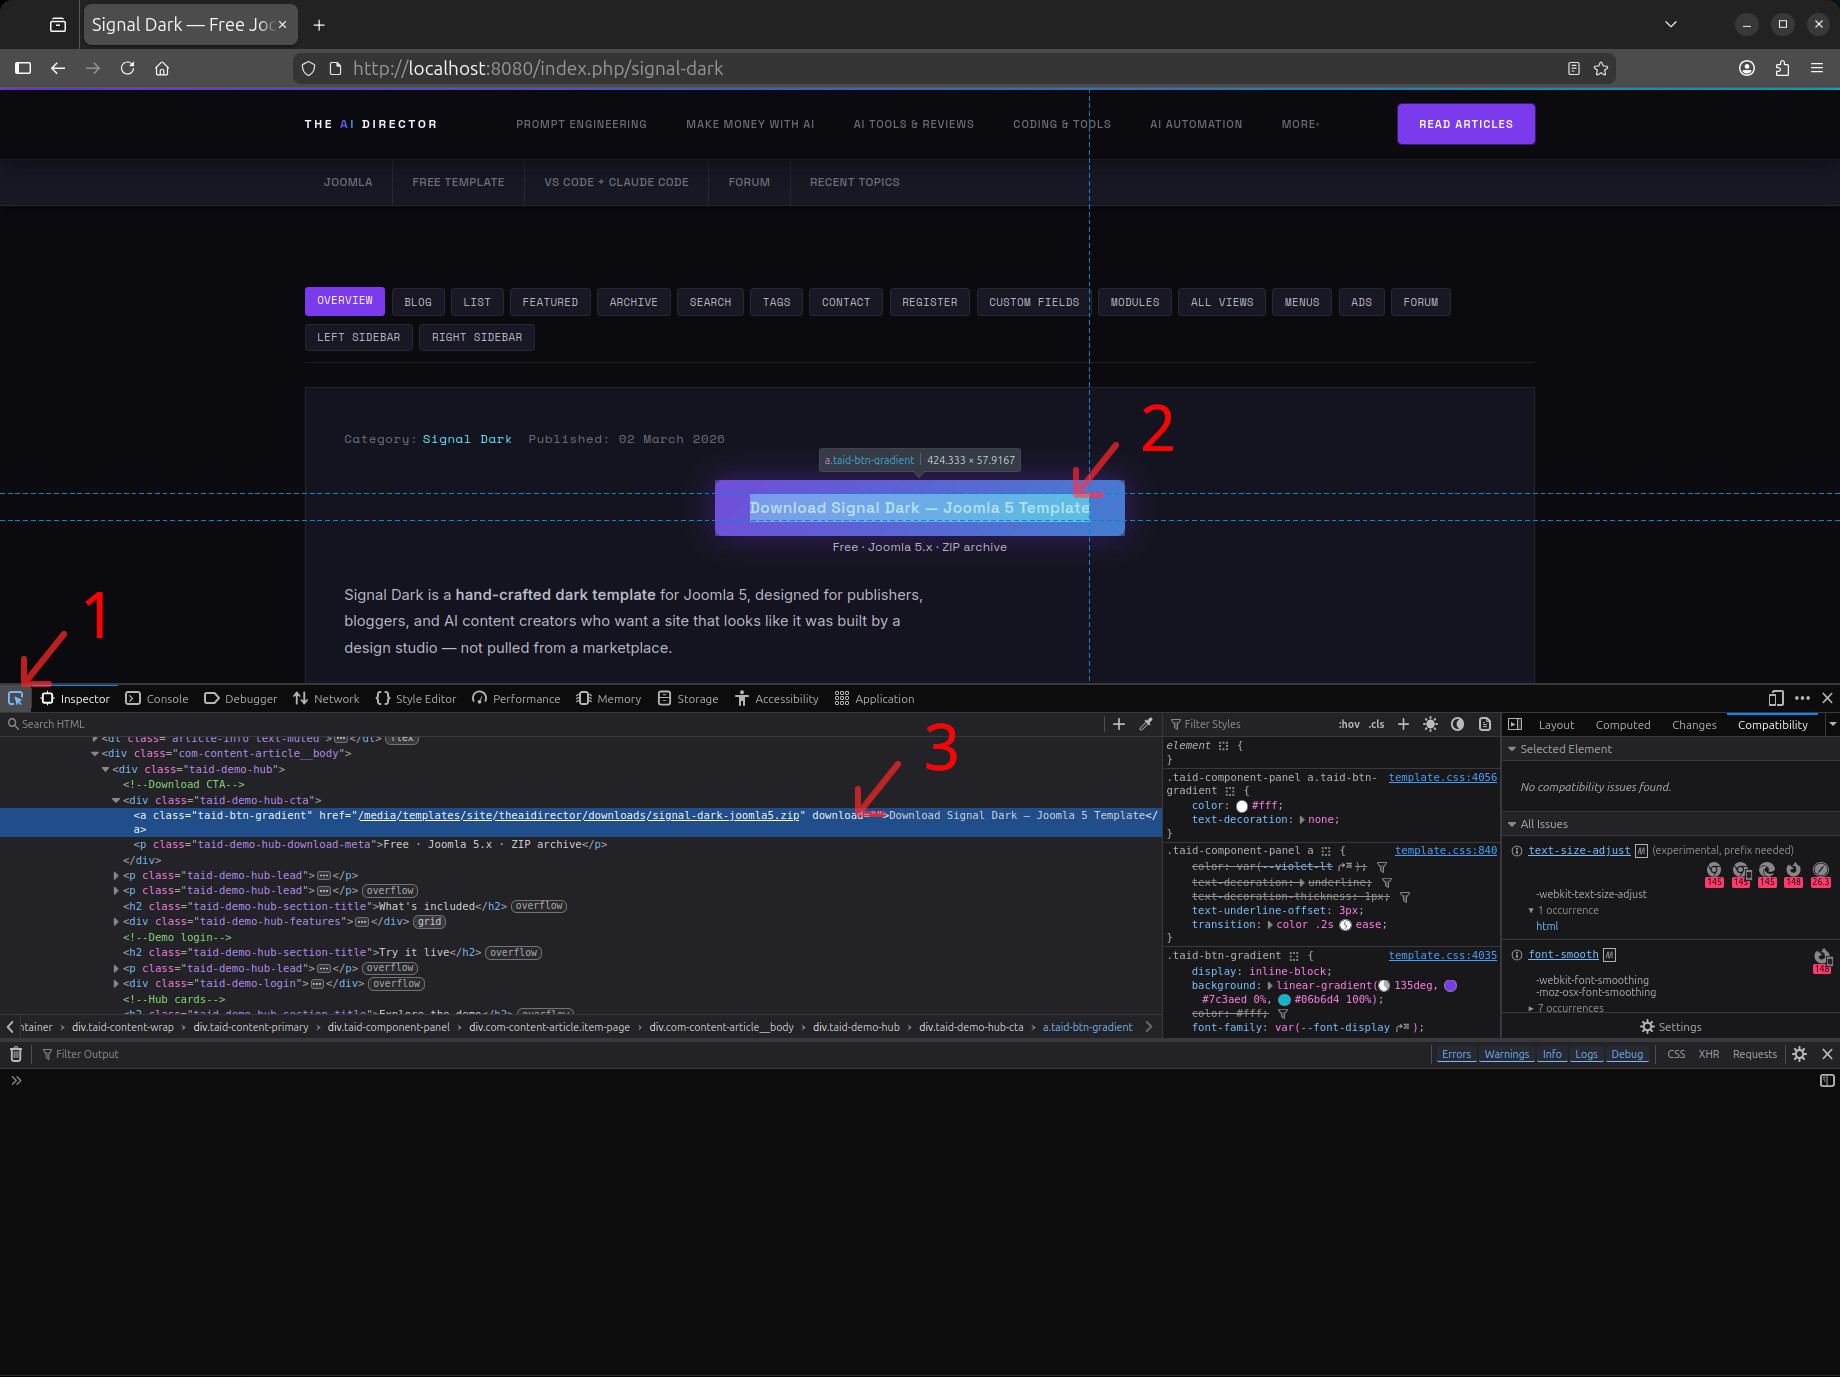
Task: Open the MORE navigation dropdown
Action: pos(1299,123)
